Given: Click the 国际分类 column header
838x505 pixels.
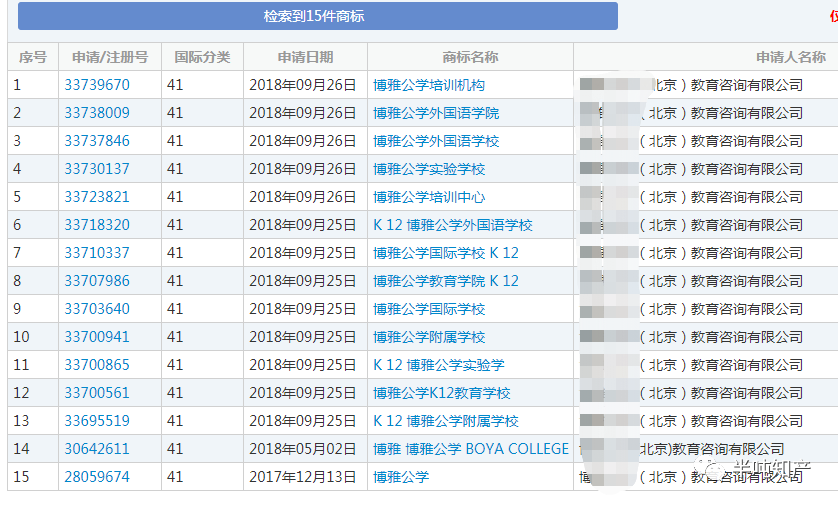Looking at the screenshot, I should point(202,57).
